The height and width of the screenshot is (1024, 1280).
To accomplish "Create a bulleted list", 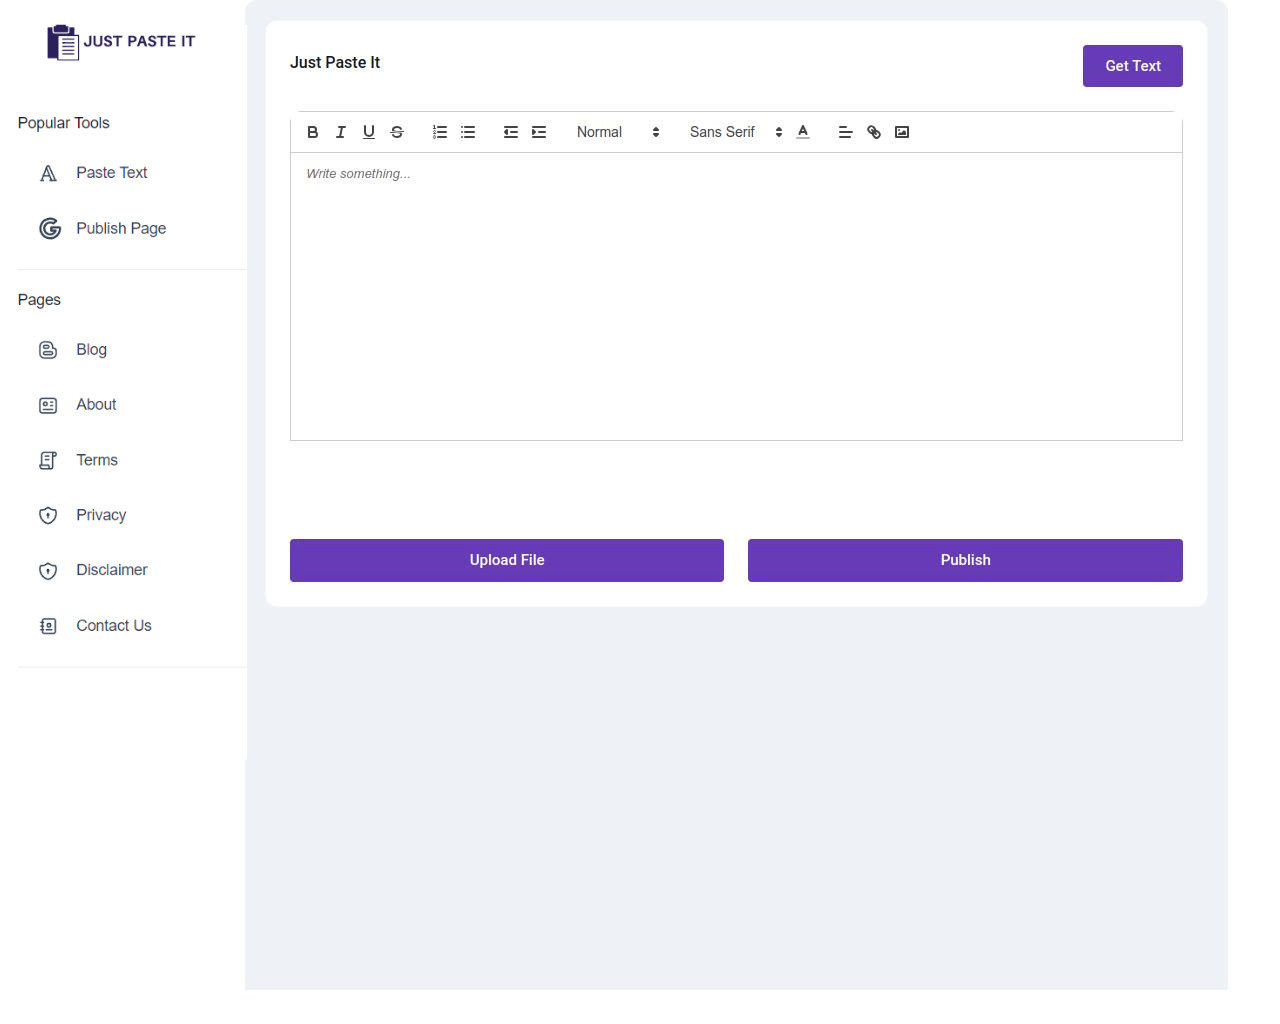I will pyautogui.click(x=467, y=131).
